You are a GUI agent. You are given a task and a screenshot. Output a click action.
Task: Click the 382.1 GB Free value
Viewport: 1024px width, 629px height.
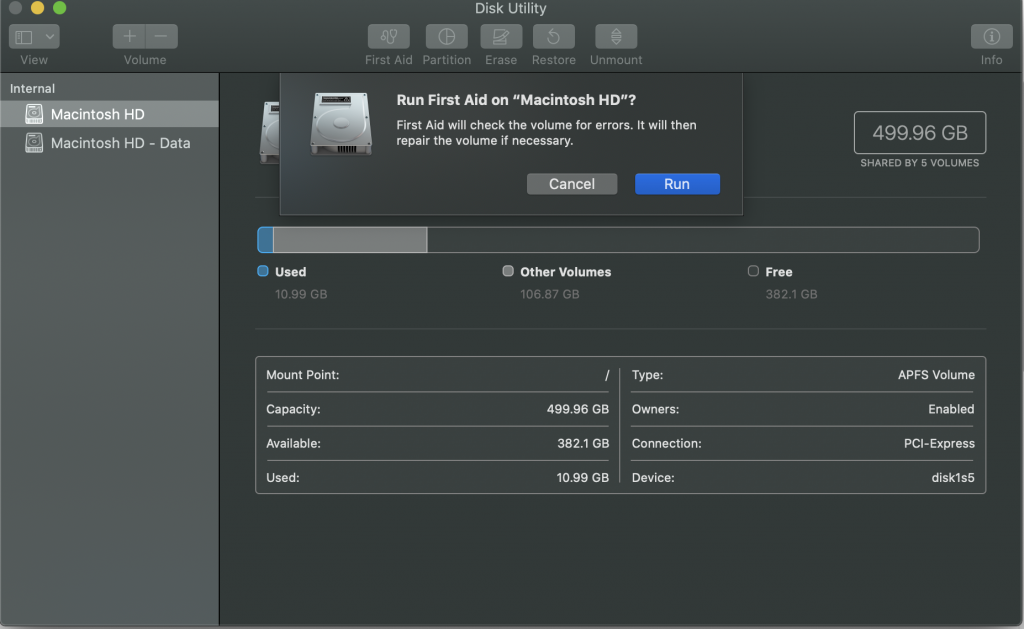pos(791,295)
